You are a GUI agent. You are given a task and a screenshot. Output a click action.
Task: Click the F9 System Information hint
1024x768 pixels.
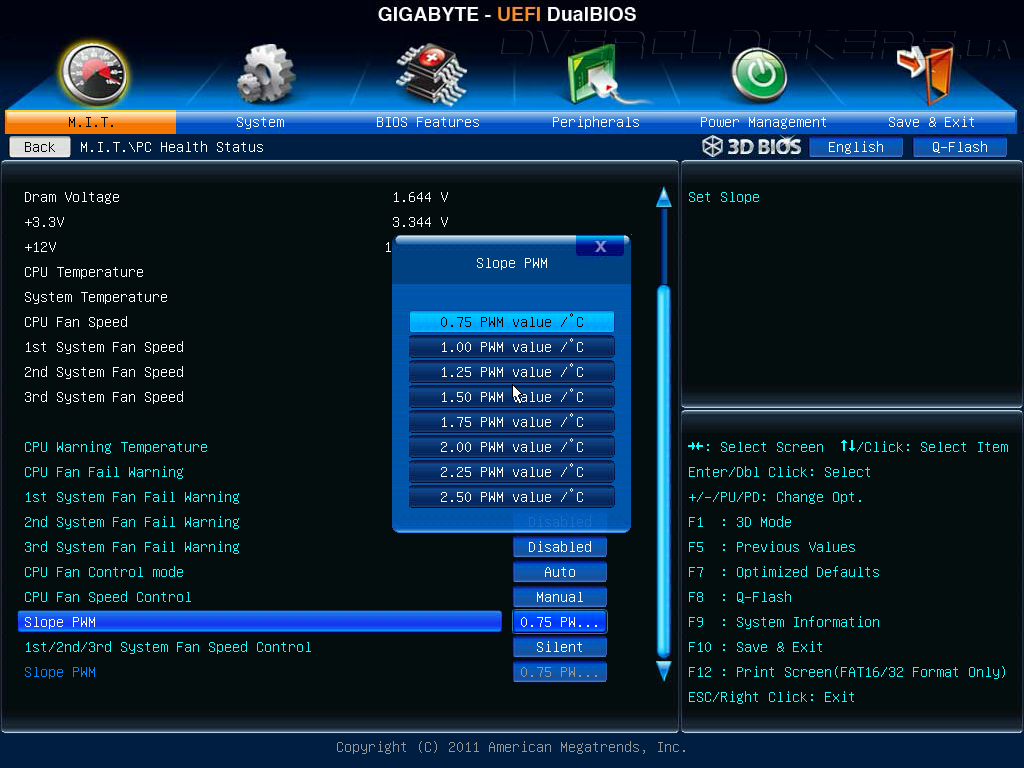pos(784,622)
